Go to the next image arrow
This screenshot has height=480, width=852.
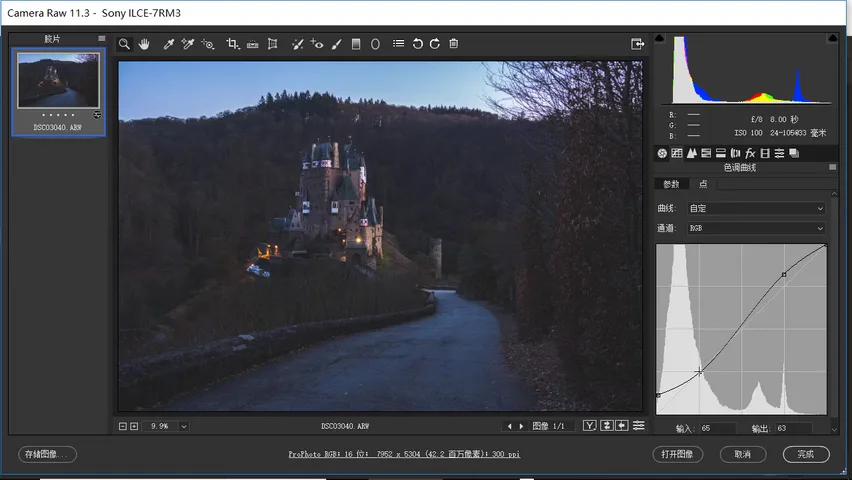tap(521, 426)
